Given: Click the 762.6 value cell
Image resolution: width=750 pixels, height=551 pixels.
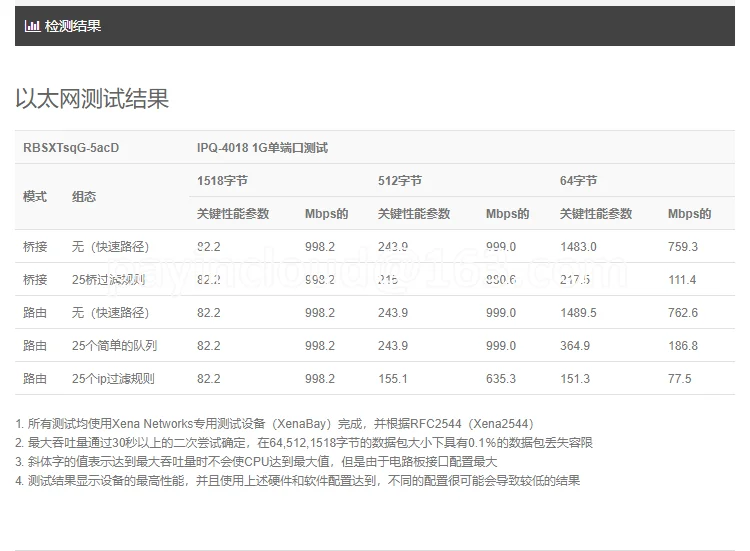Looking at the screenshot, I should pos(683,313).
